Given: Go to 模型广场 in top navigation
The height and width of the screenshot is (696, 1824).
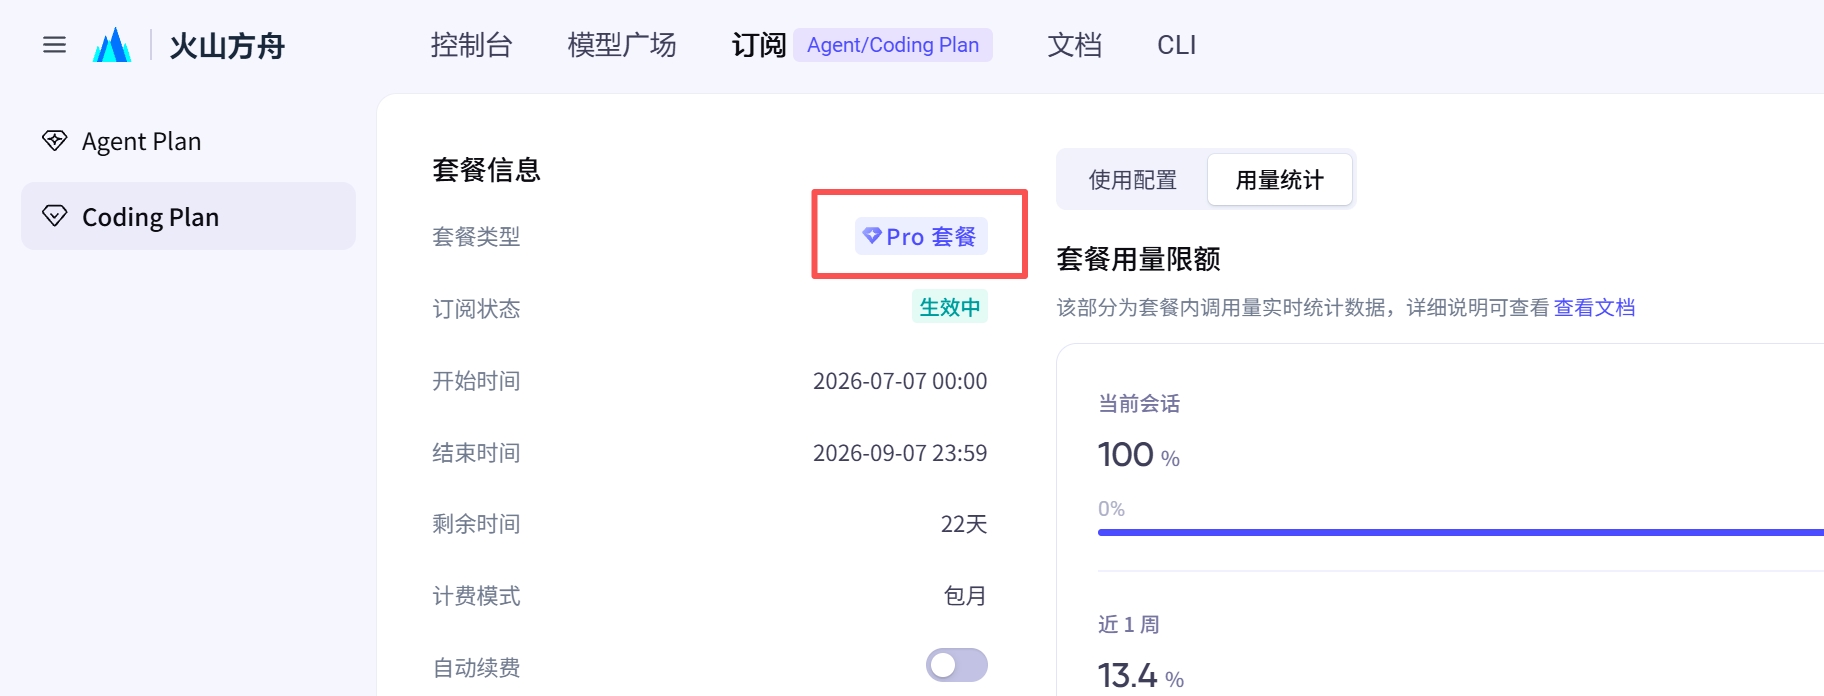Looking at the screenshot, I should (622, 45).
